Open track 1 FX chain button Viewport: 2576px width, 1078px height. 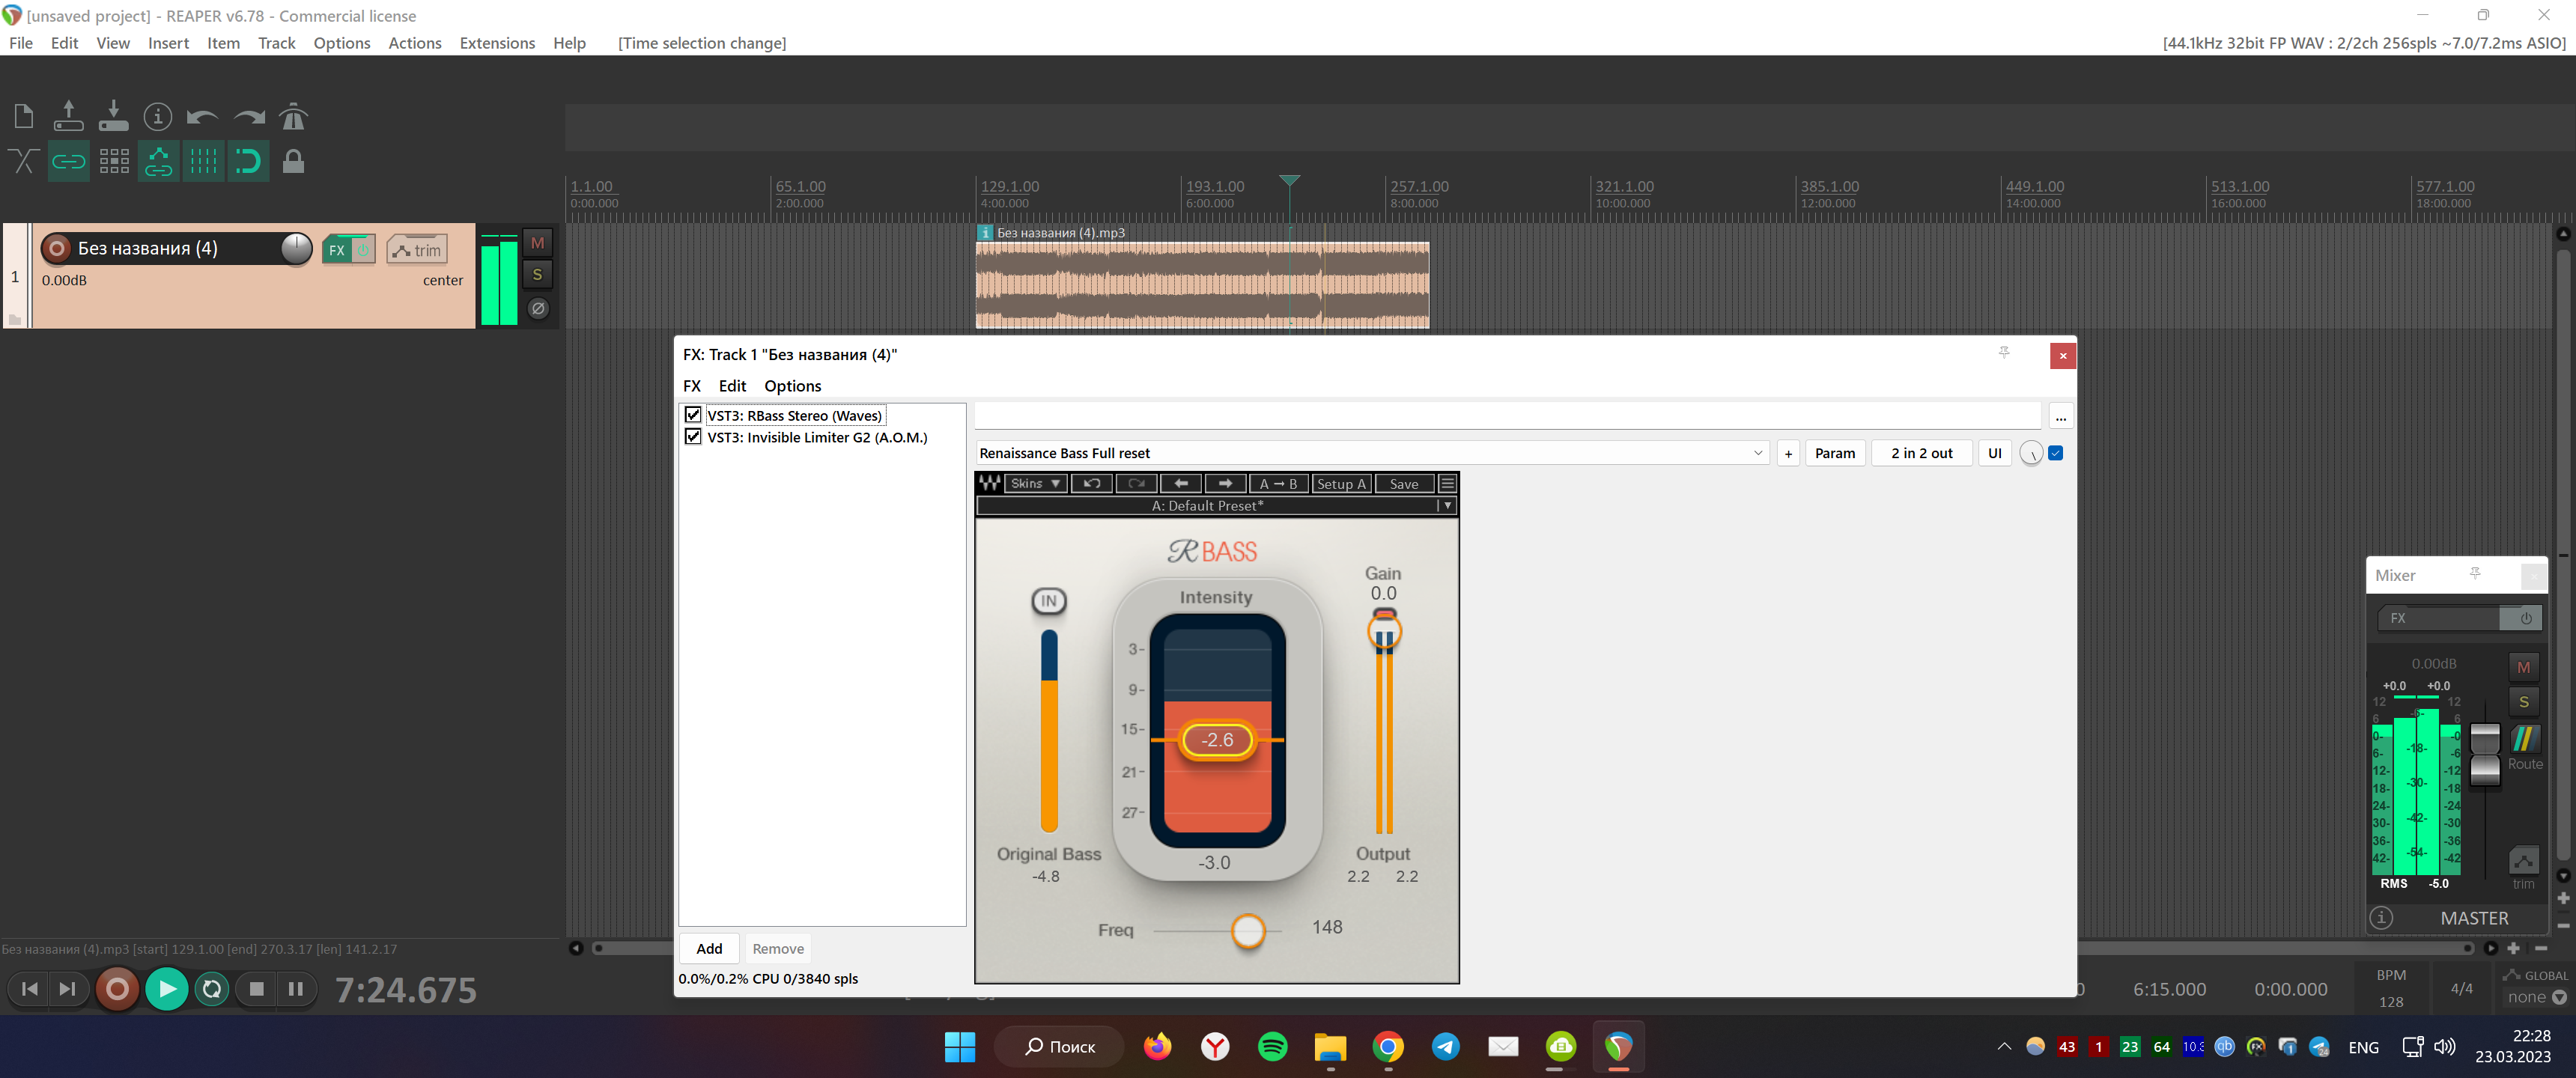click(x=337, y=250)
